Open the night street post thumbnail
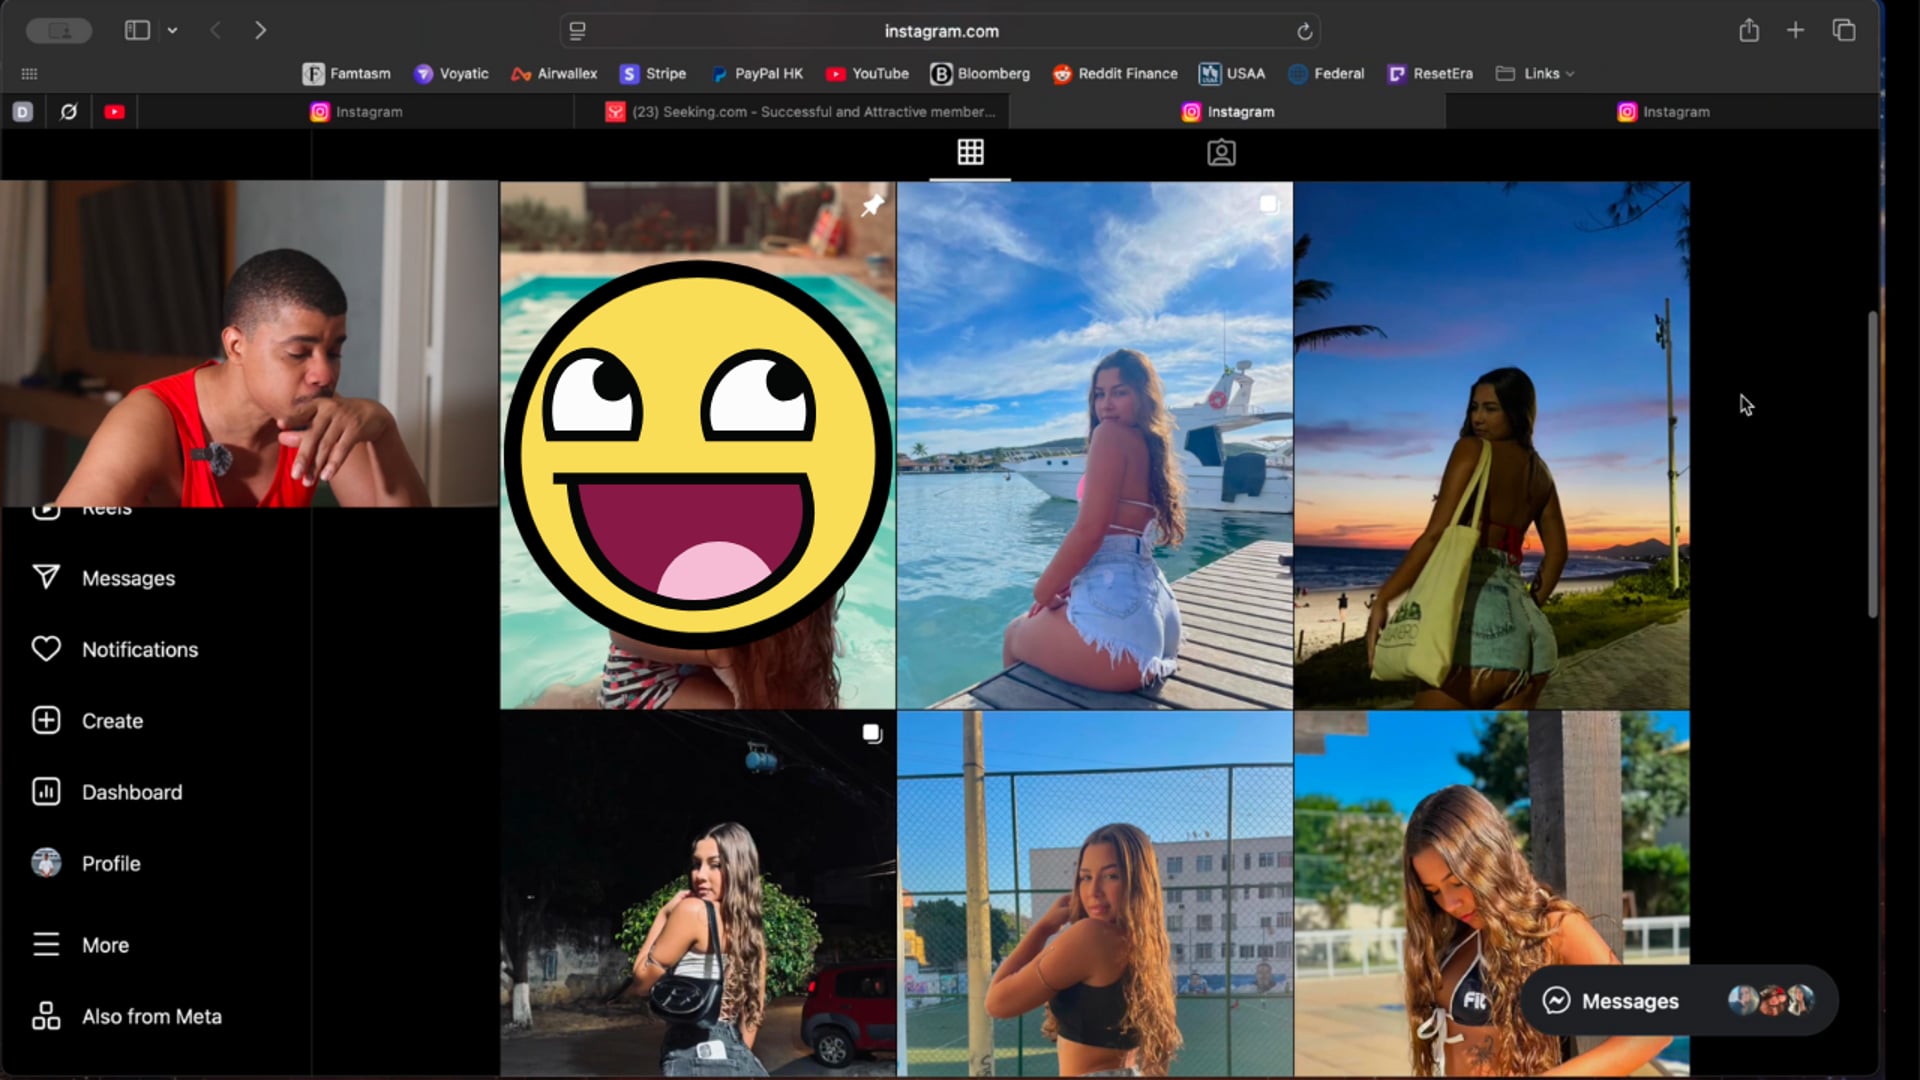Screen dimensions: 1920x1080 (697, 893)
